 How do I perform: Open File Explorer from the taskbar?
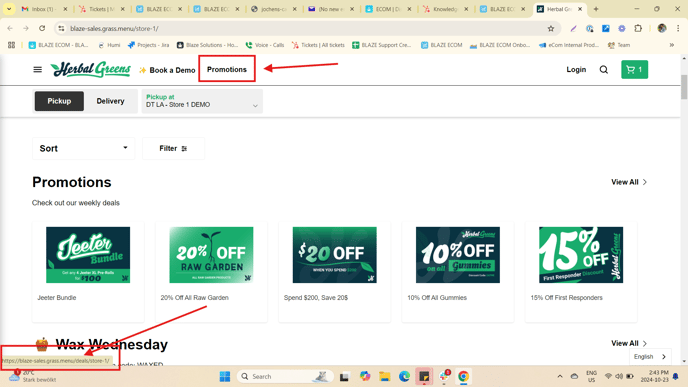tap(385, 376)
